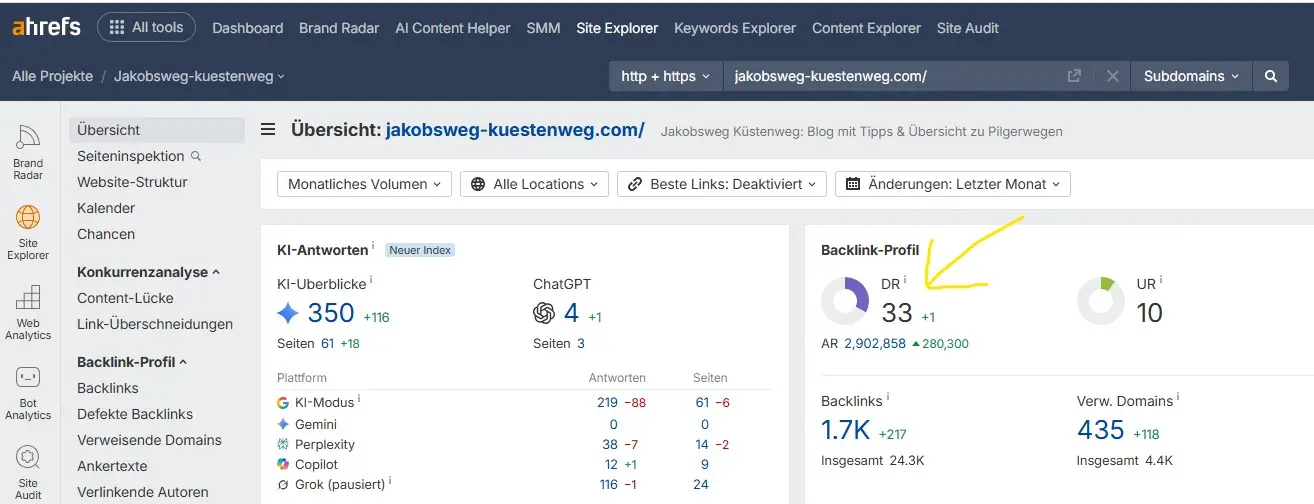1314x504 pixels.
Task: Clear the URL with the X icon
Action: coord(1112,76)
